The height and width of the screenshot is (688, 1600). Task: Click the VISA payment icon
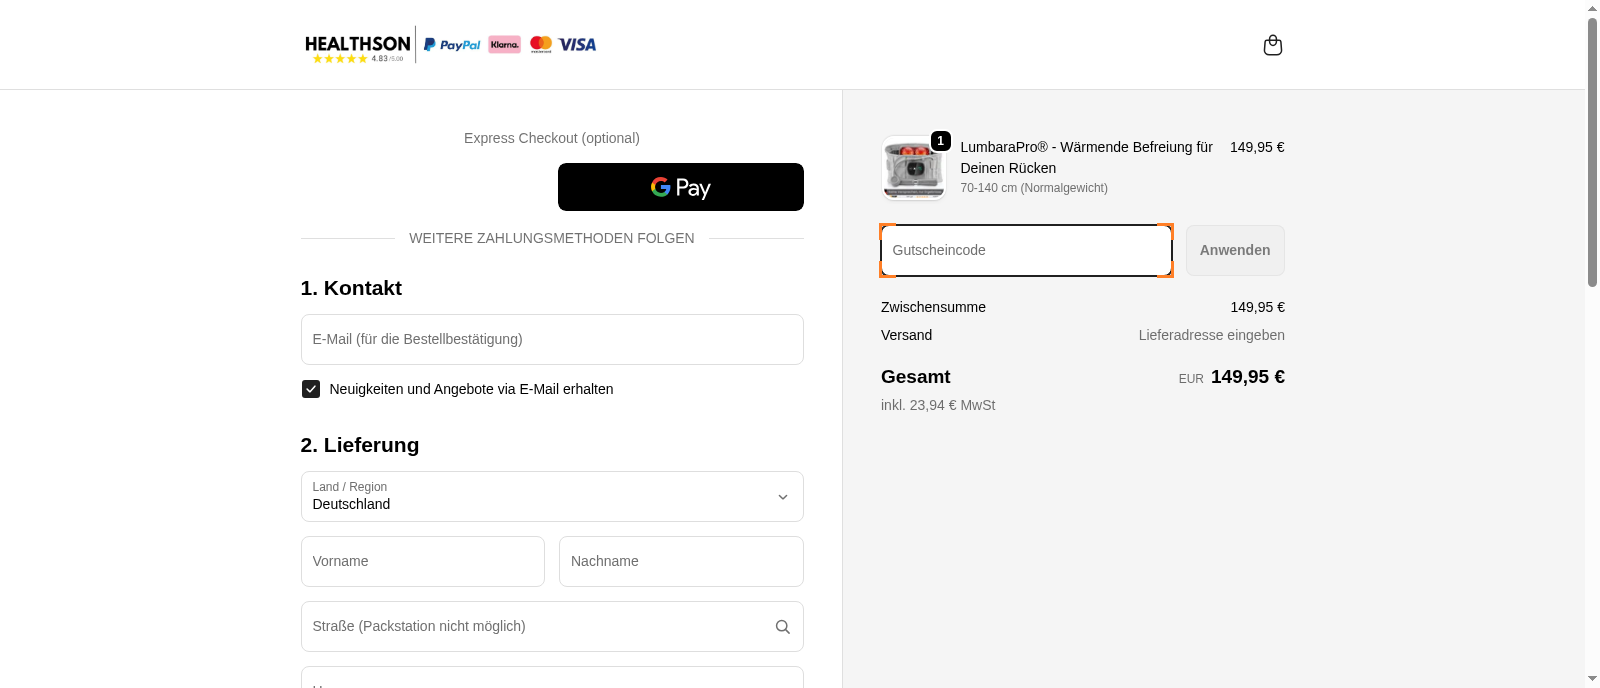578,44
